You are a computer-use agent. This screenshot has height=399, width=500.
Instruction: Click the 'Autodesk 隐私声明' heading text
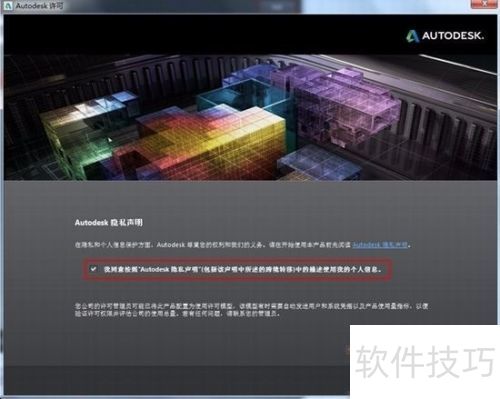tap(109, 223)
